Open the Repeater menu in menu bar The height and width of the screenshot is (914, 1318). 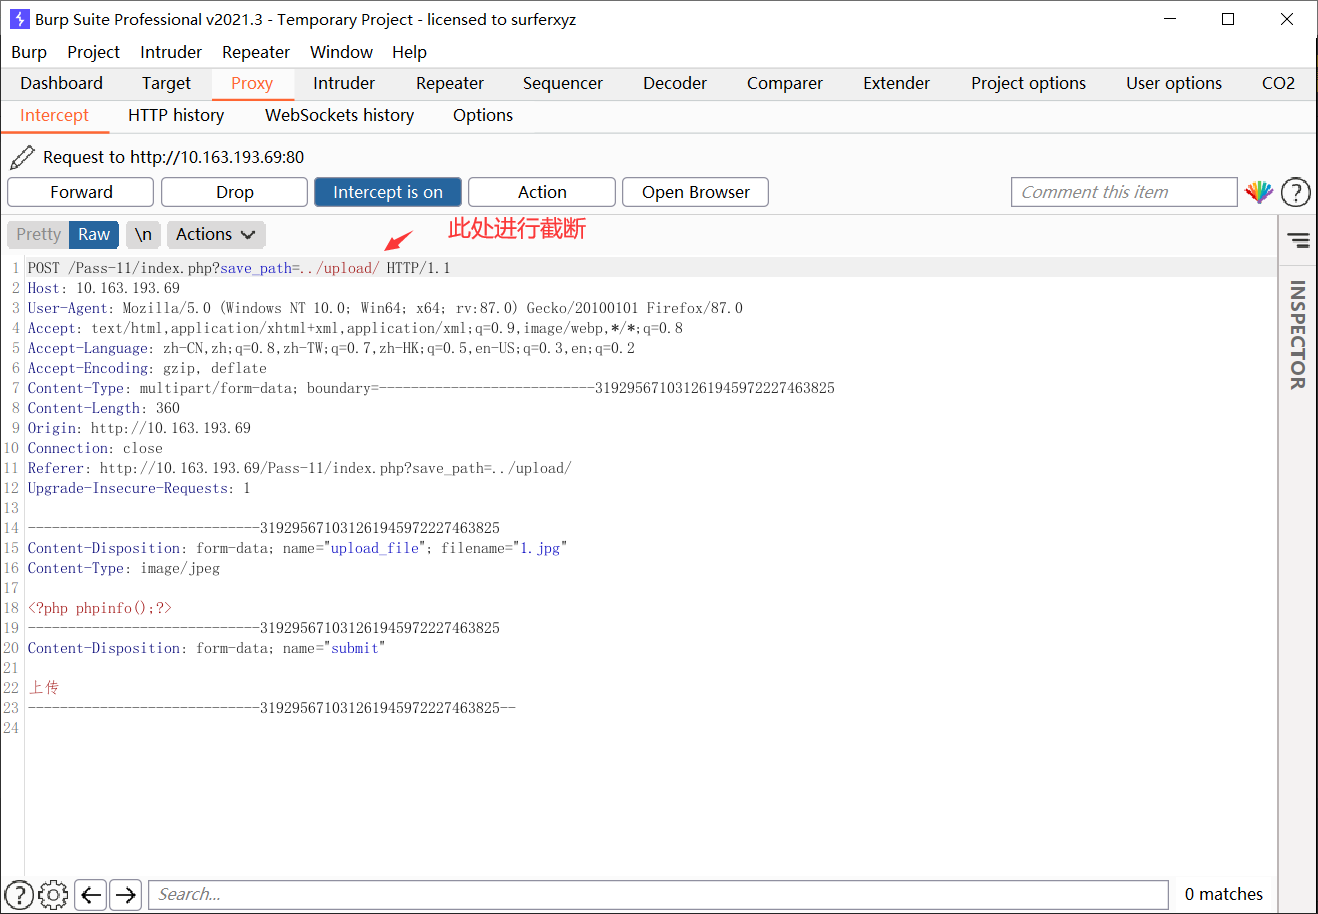coord(256,52)
